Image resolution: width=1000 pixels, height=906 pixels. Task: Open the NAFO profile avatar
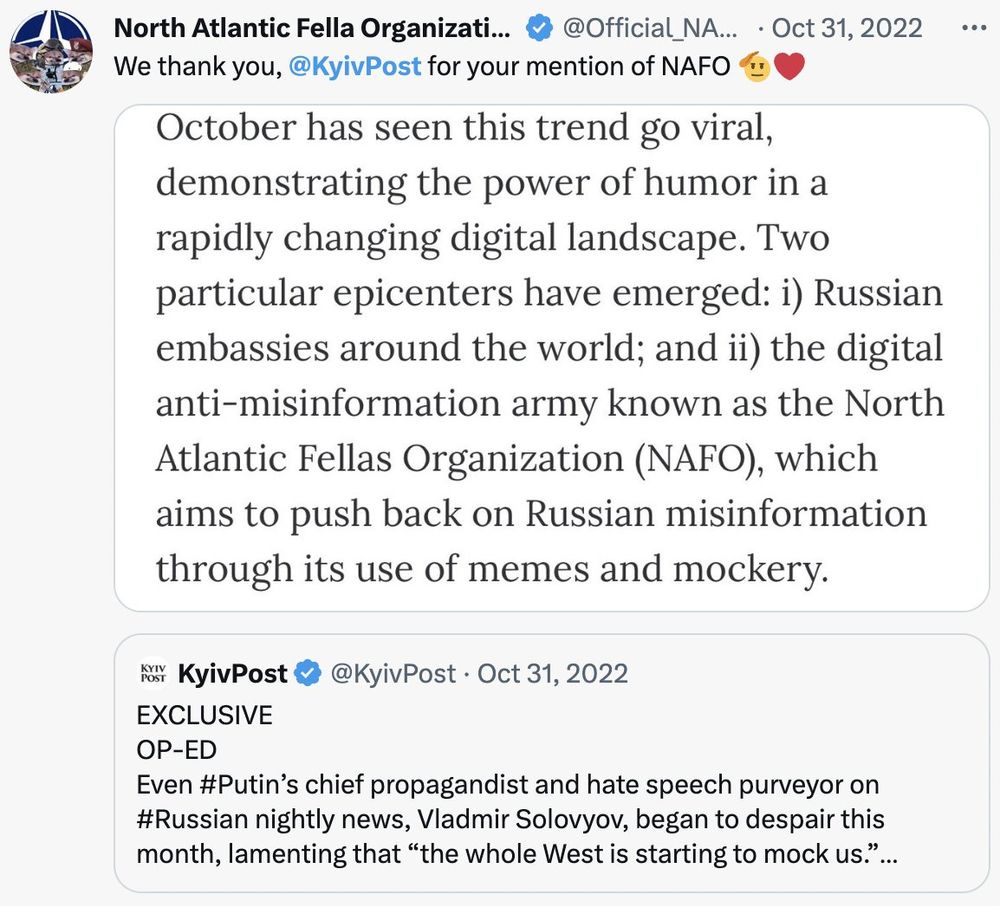point(51,48)
